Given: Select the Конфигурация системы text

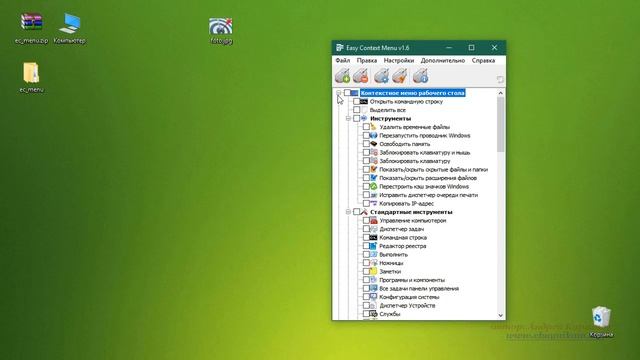Looking at the screenshot, I should point(409,297).
